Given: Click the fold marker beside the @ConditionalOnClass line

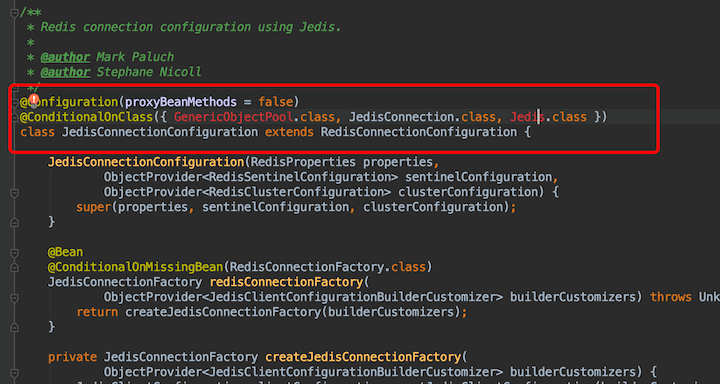Looking at the screenshot, I should point(14,117).
